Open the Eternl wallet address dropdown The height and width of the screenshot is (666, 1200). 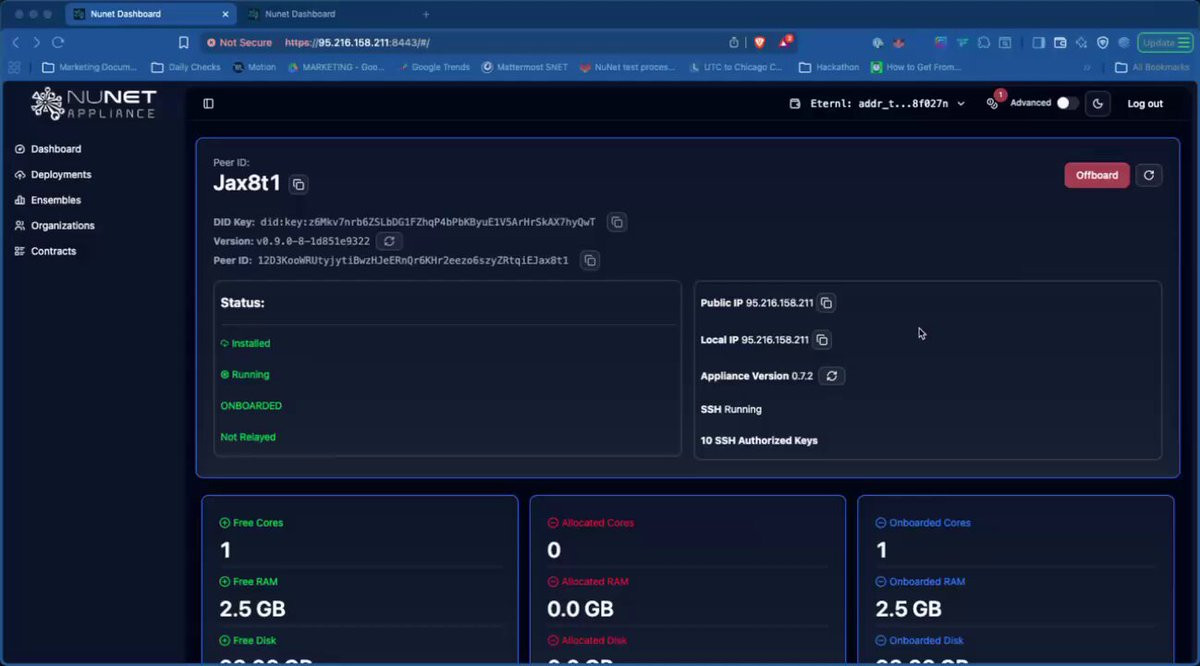click(x=878, y=103)
